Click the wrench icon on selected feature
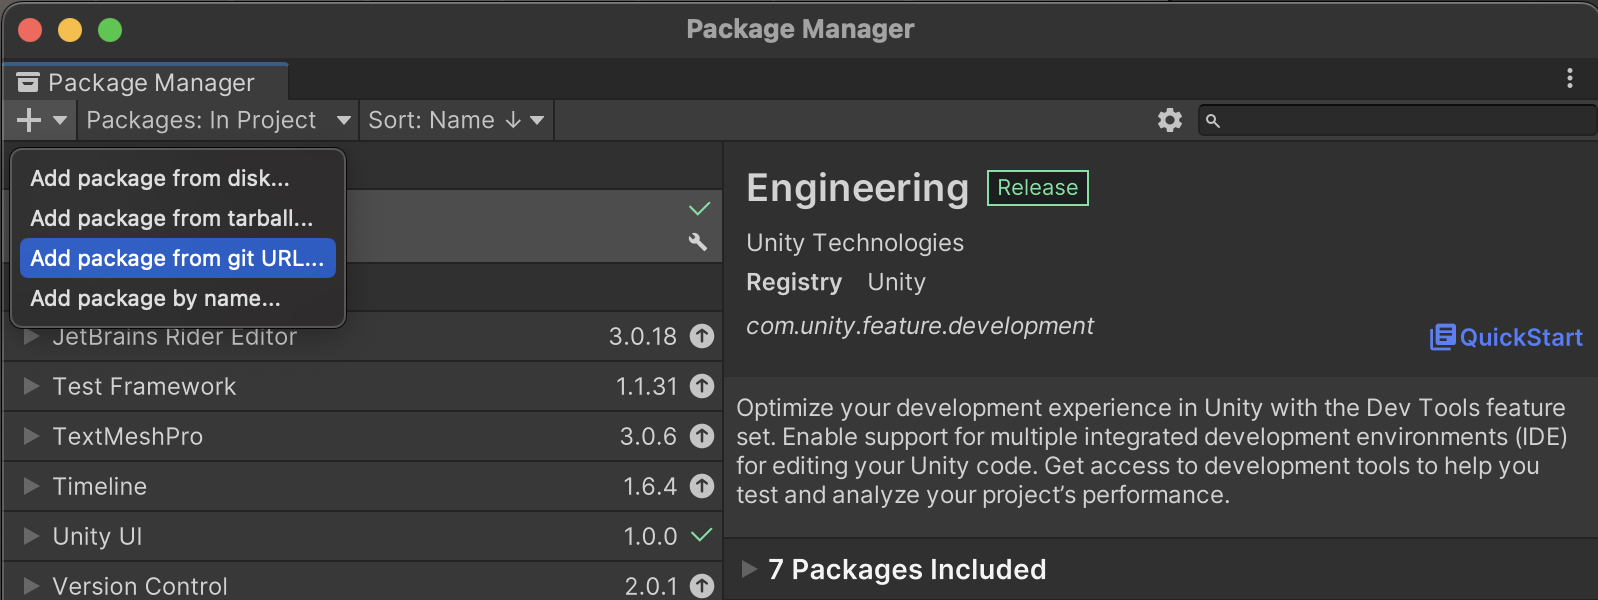The height and width of the screenshot is (600, 1598). (698, 241)
